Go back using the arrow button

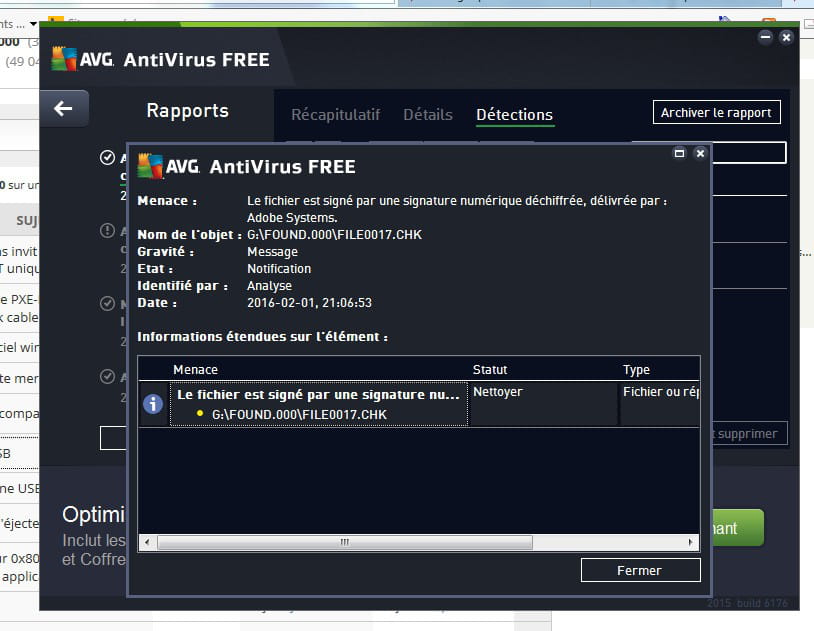point(63,109)
